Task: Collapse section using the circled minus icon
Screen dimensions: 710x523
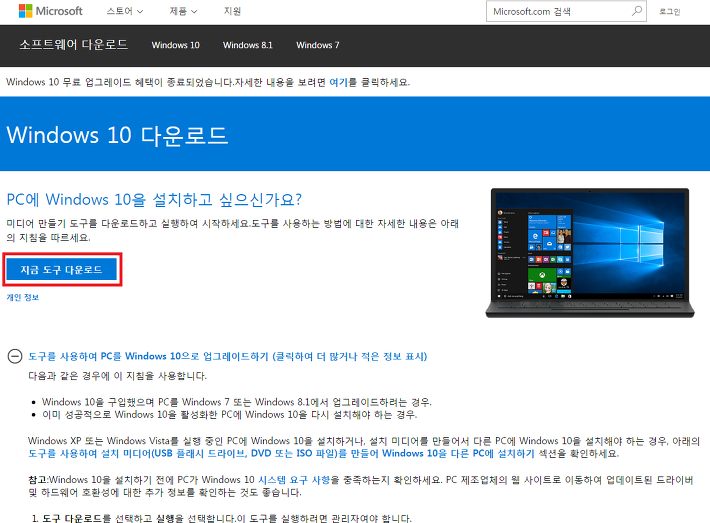Action: click(15, 356)
